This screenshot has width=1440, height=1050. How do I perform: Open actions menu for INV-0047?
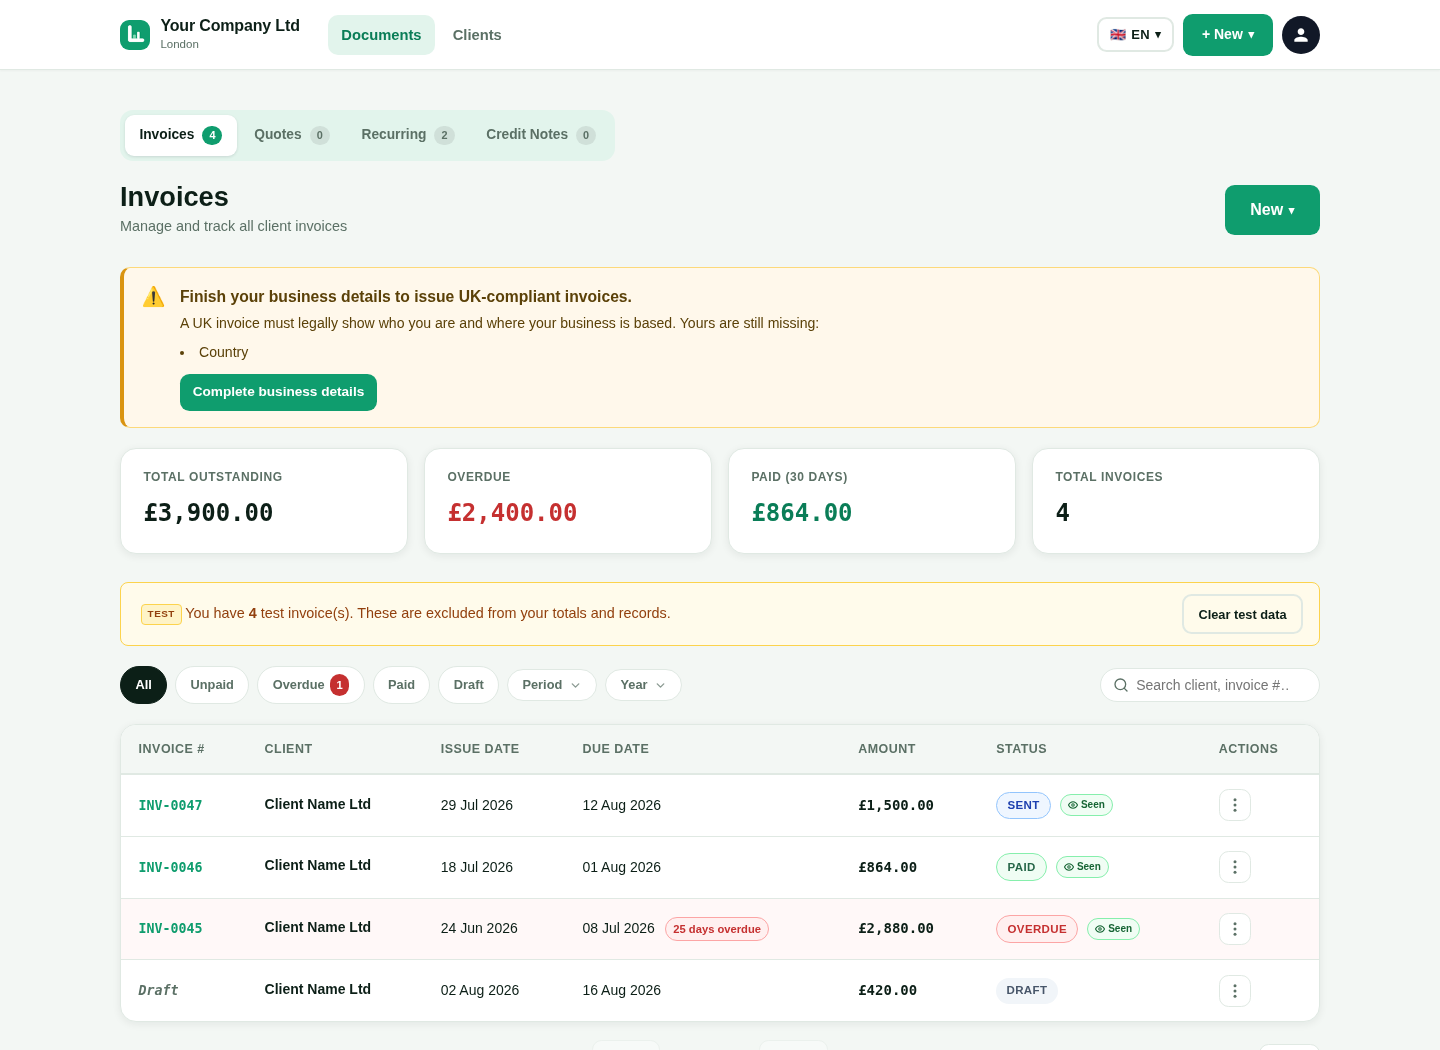[1235, 805]
